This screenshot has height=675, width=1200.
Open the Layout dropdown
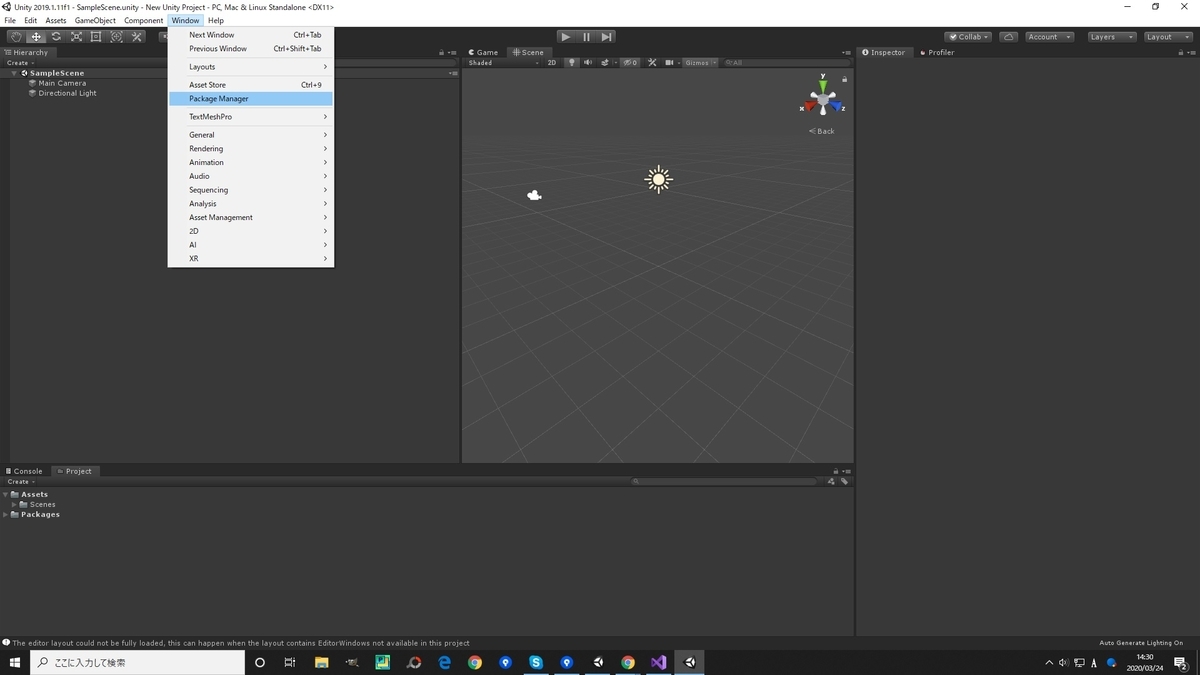coord(1166,37)
